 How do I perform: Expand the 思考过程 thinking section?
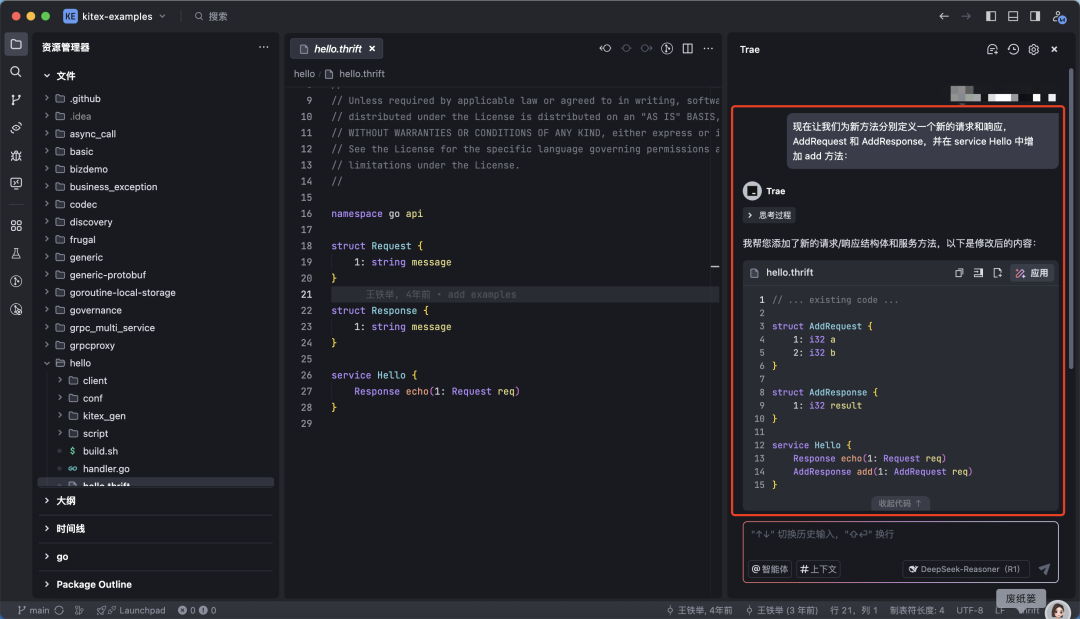(769, 215)
